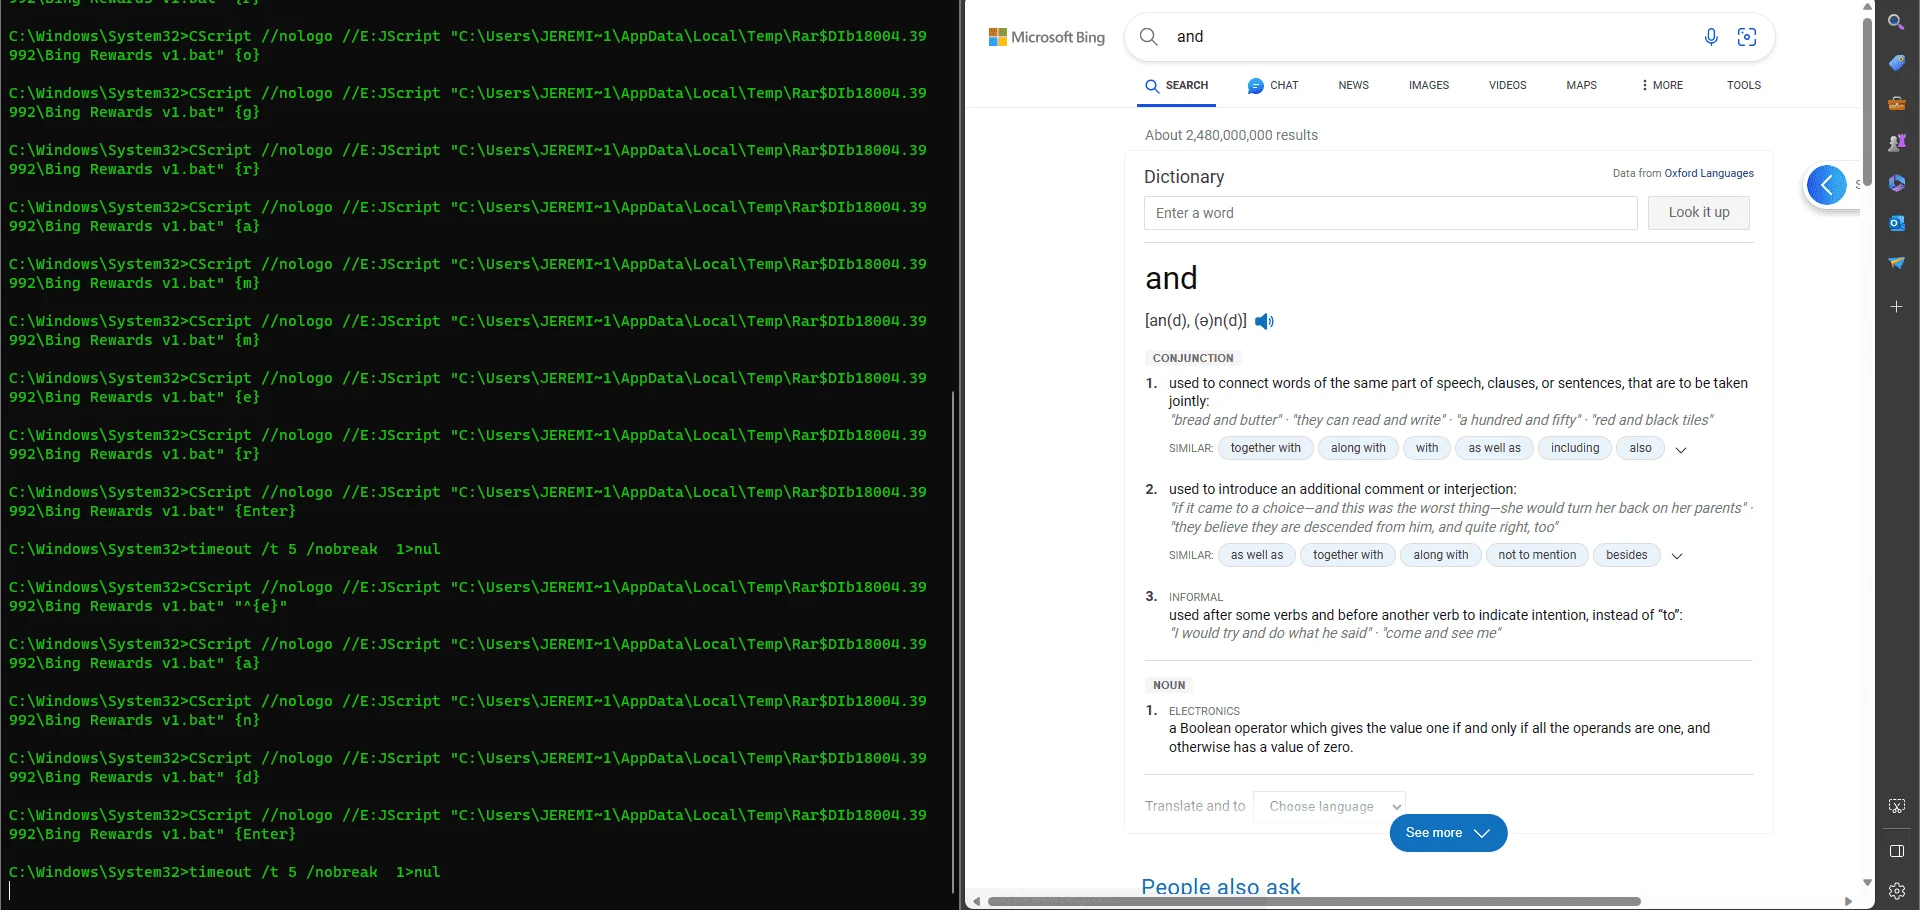The height and width of the screenshot is (910, 1920).
Task: Select the 'as well as' chip in definition 2
Action: (1256, 555)
